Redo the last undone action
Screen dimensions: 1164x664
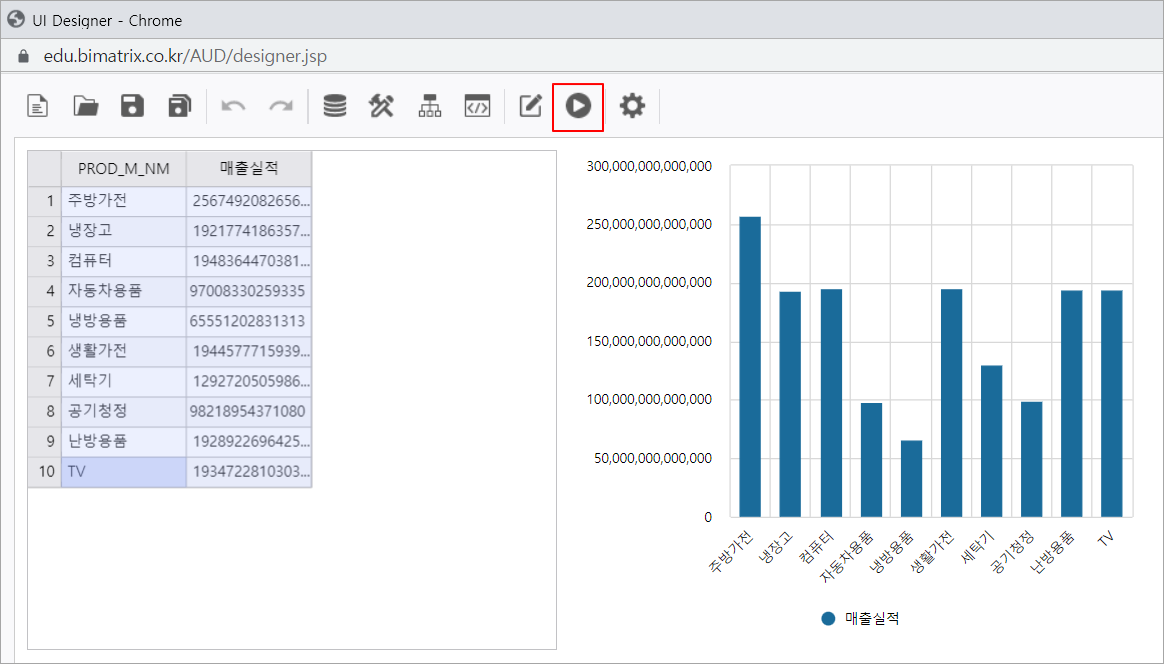click(x=280, y=106)
